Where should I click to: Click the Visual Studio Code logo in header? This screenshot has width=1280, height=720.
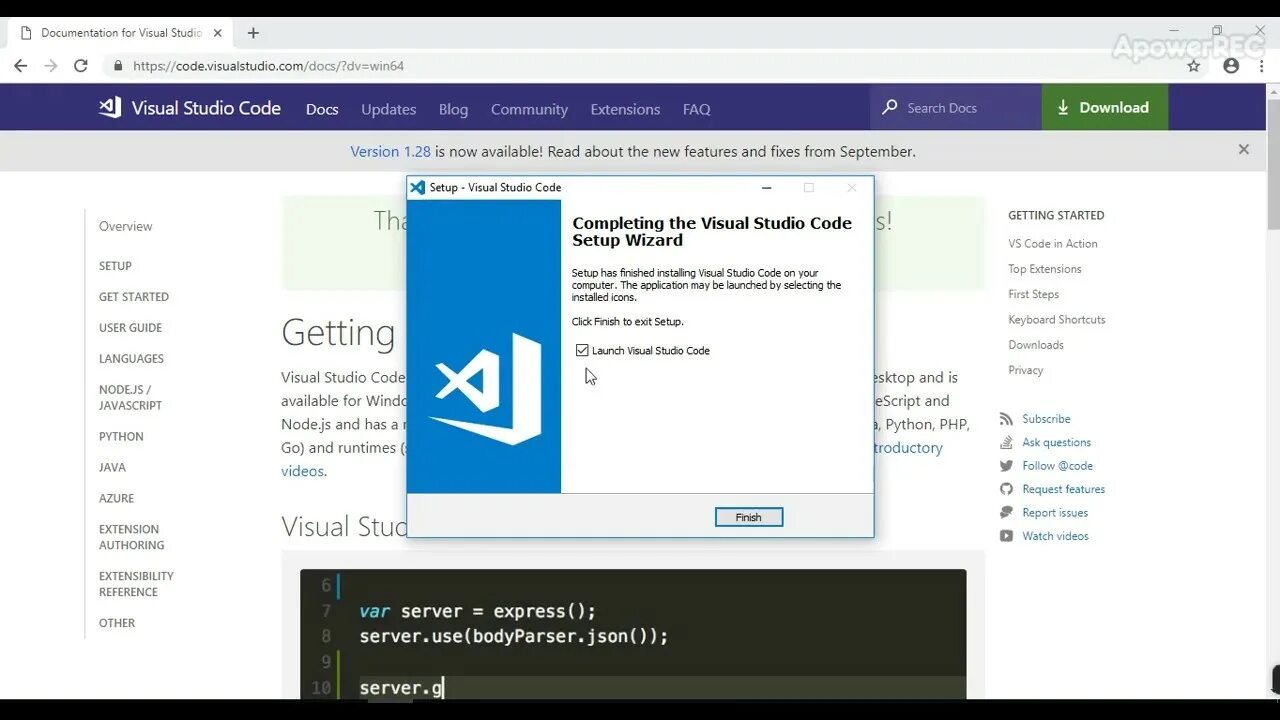(x=110, y=107)
